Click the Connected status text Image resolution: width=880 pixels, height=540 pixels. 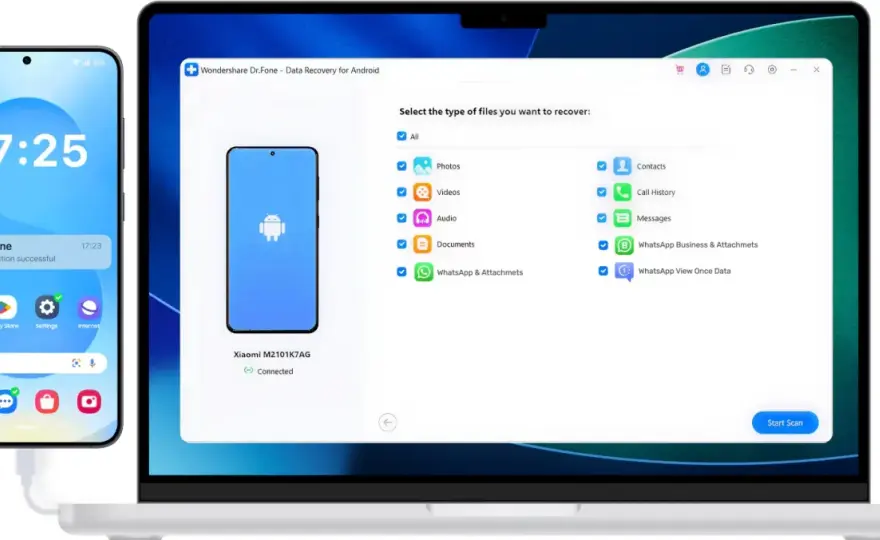tap(275, 371)
